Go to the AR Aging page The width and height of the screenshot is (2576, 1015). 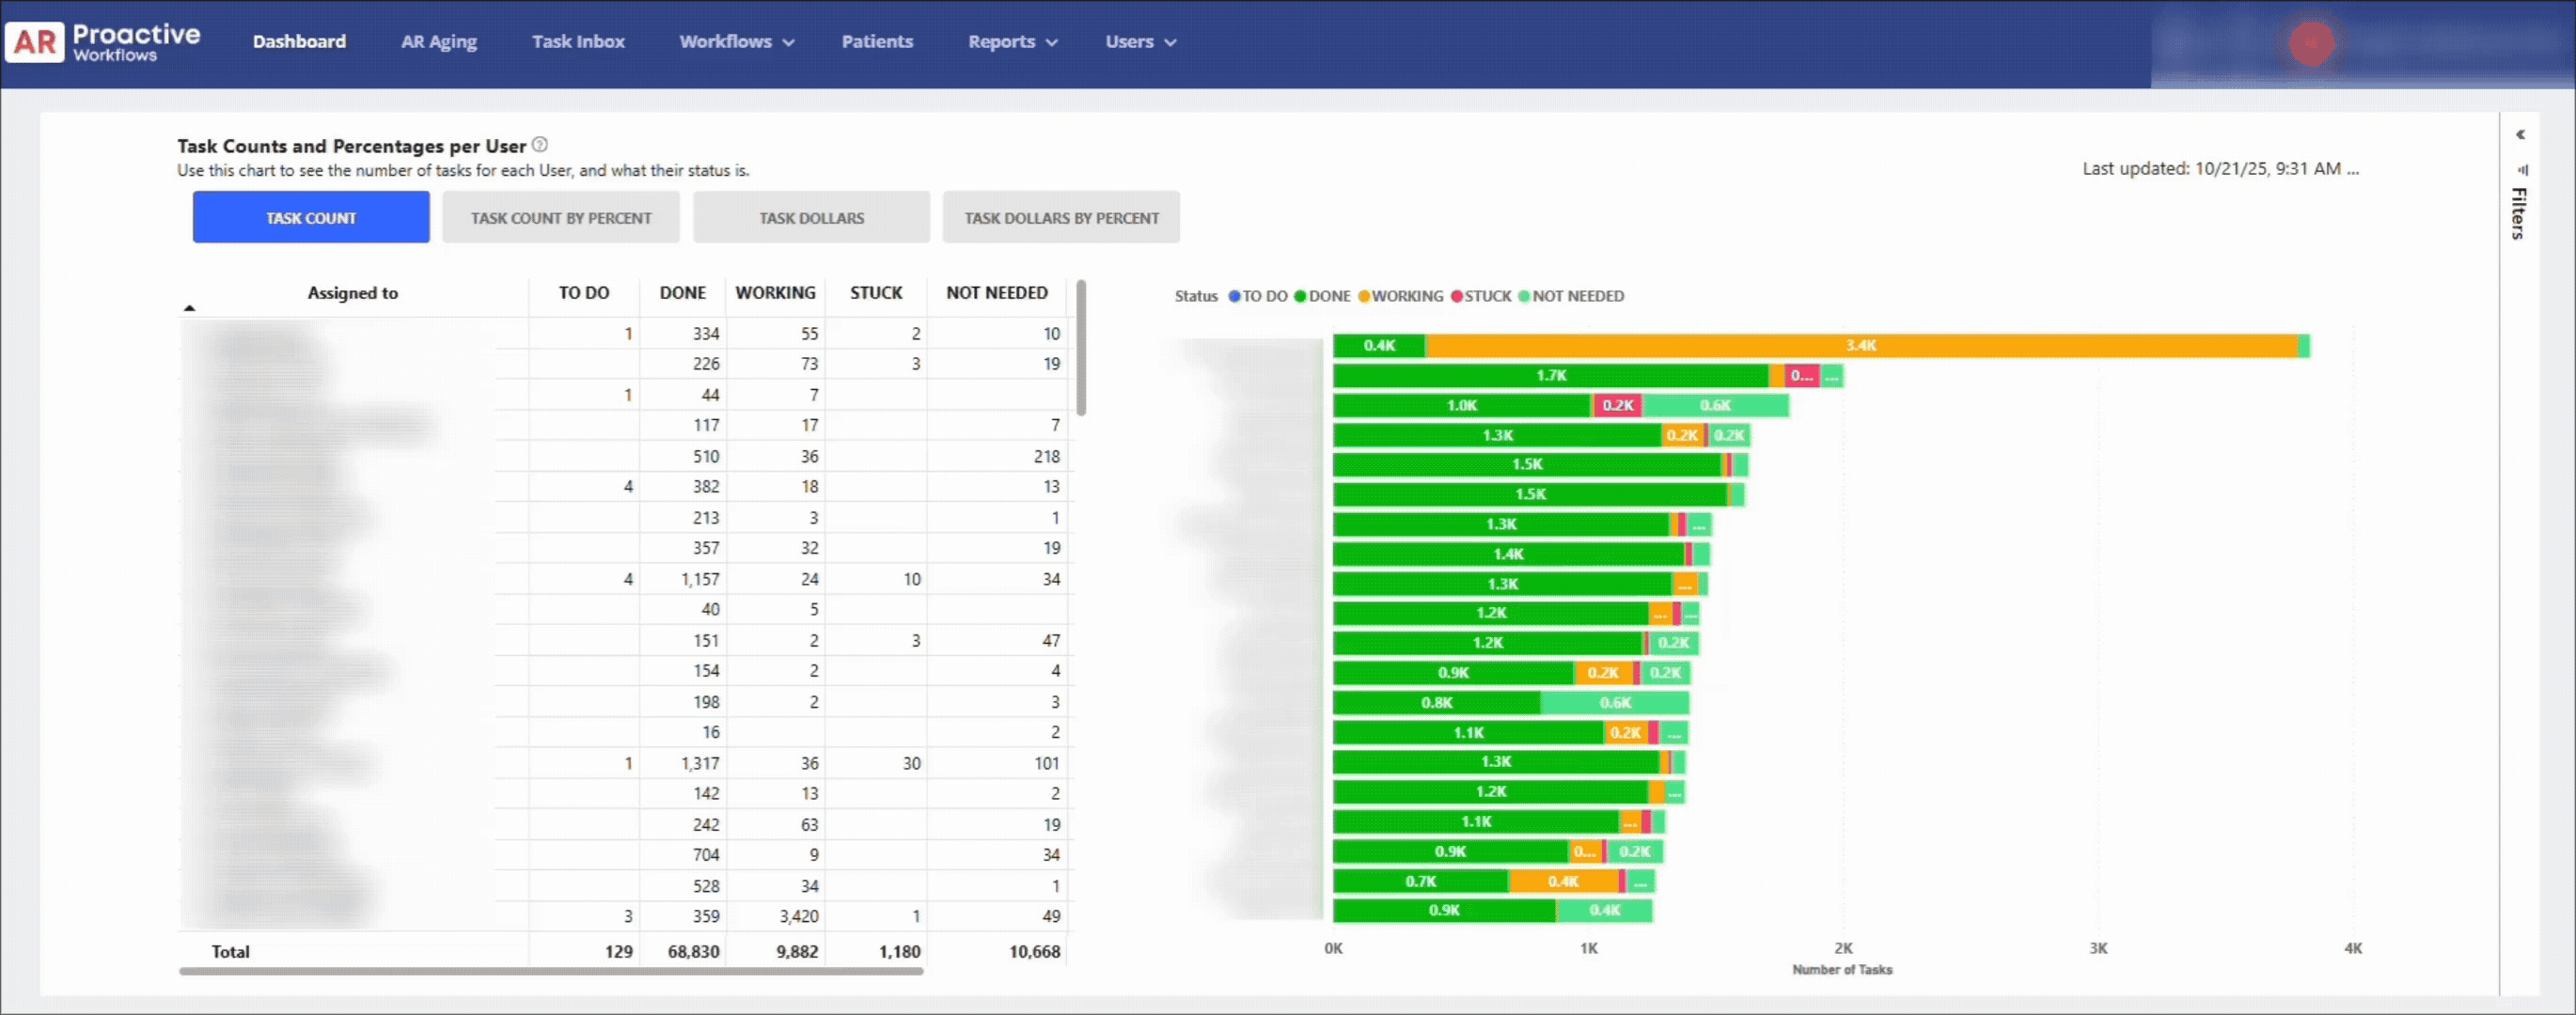tap(438, 42)
